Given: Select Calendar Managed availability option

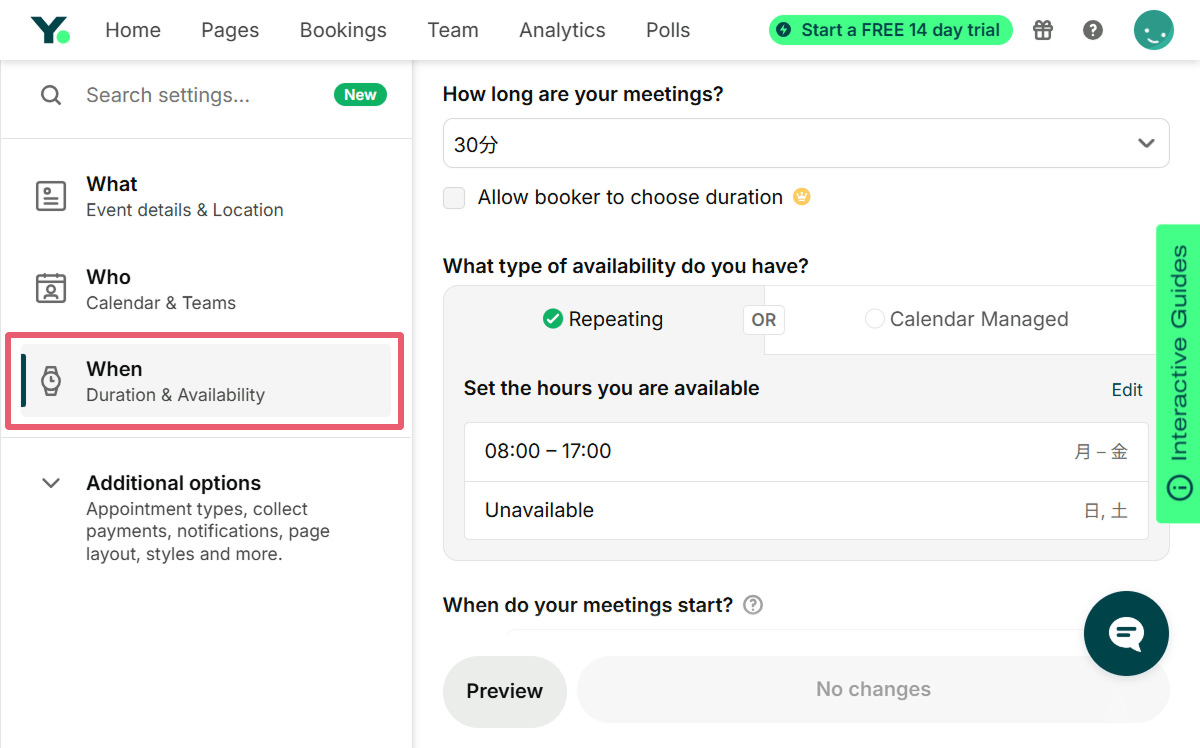Looking at the screenshot, I should [x=966, y=319].
